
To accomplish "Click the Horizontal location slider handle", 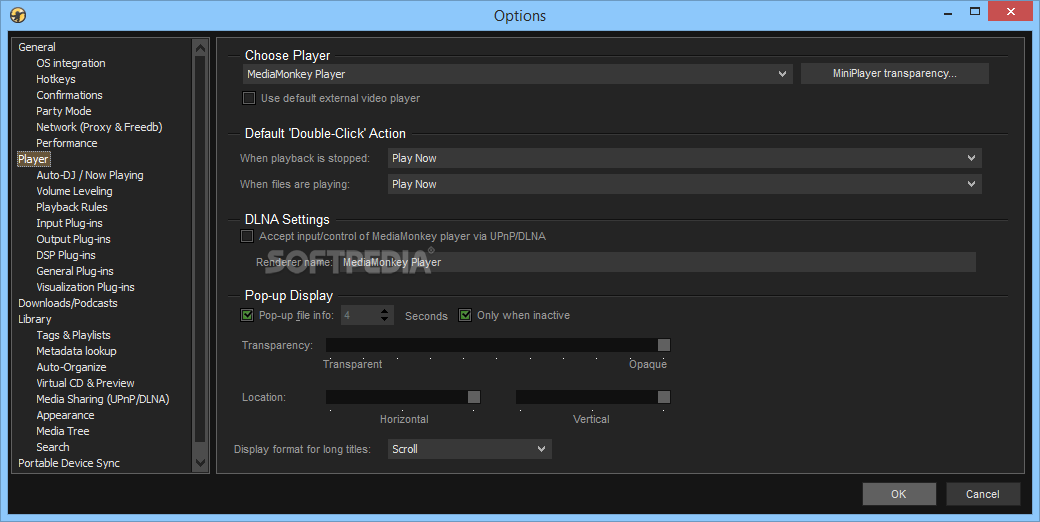I will (x=474, y=397).
